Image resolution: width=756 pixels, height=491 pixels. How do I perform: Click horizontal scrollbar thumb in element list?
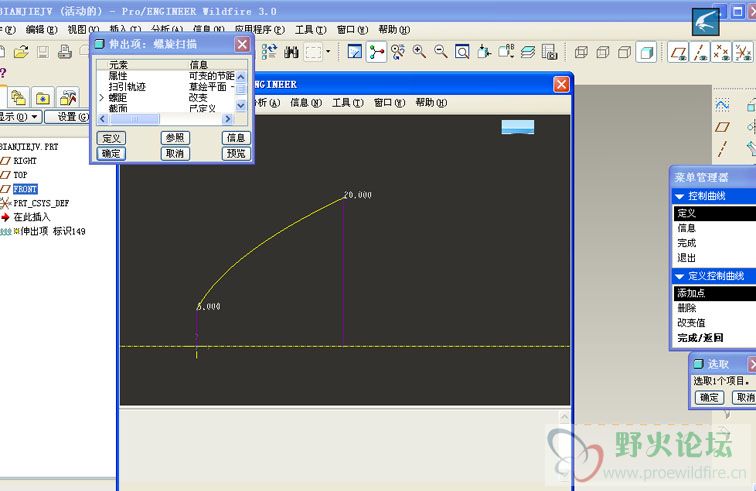135,119
